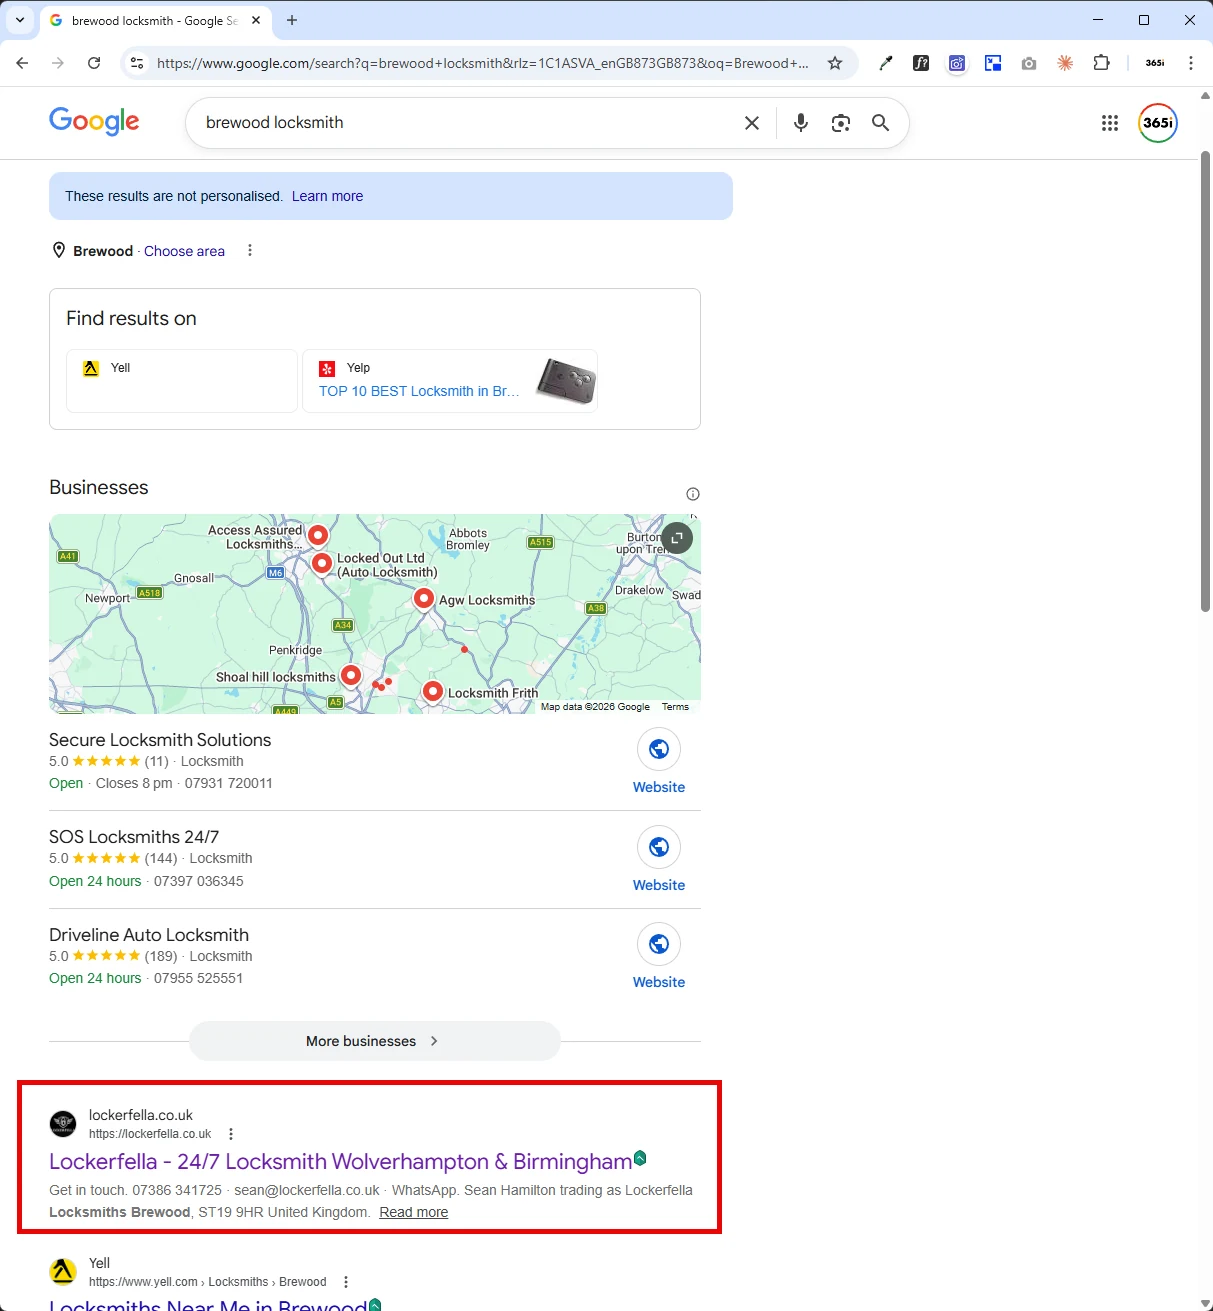Click the Yell result favicon
The height and width of the screenshot is (1311, 1213).
pyautogui.click(x=63, y=1272)
